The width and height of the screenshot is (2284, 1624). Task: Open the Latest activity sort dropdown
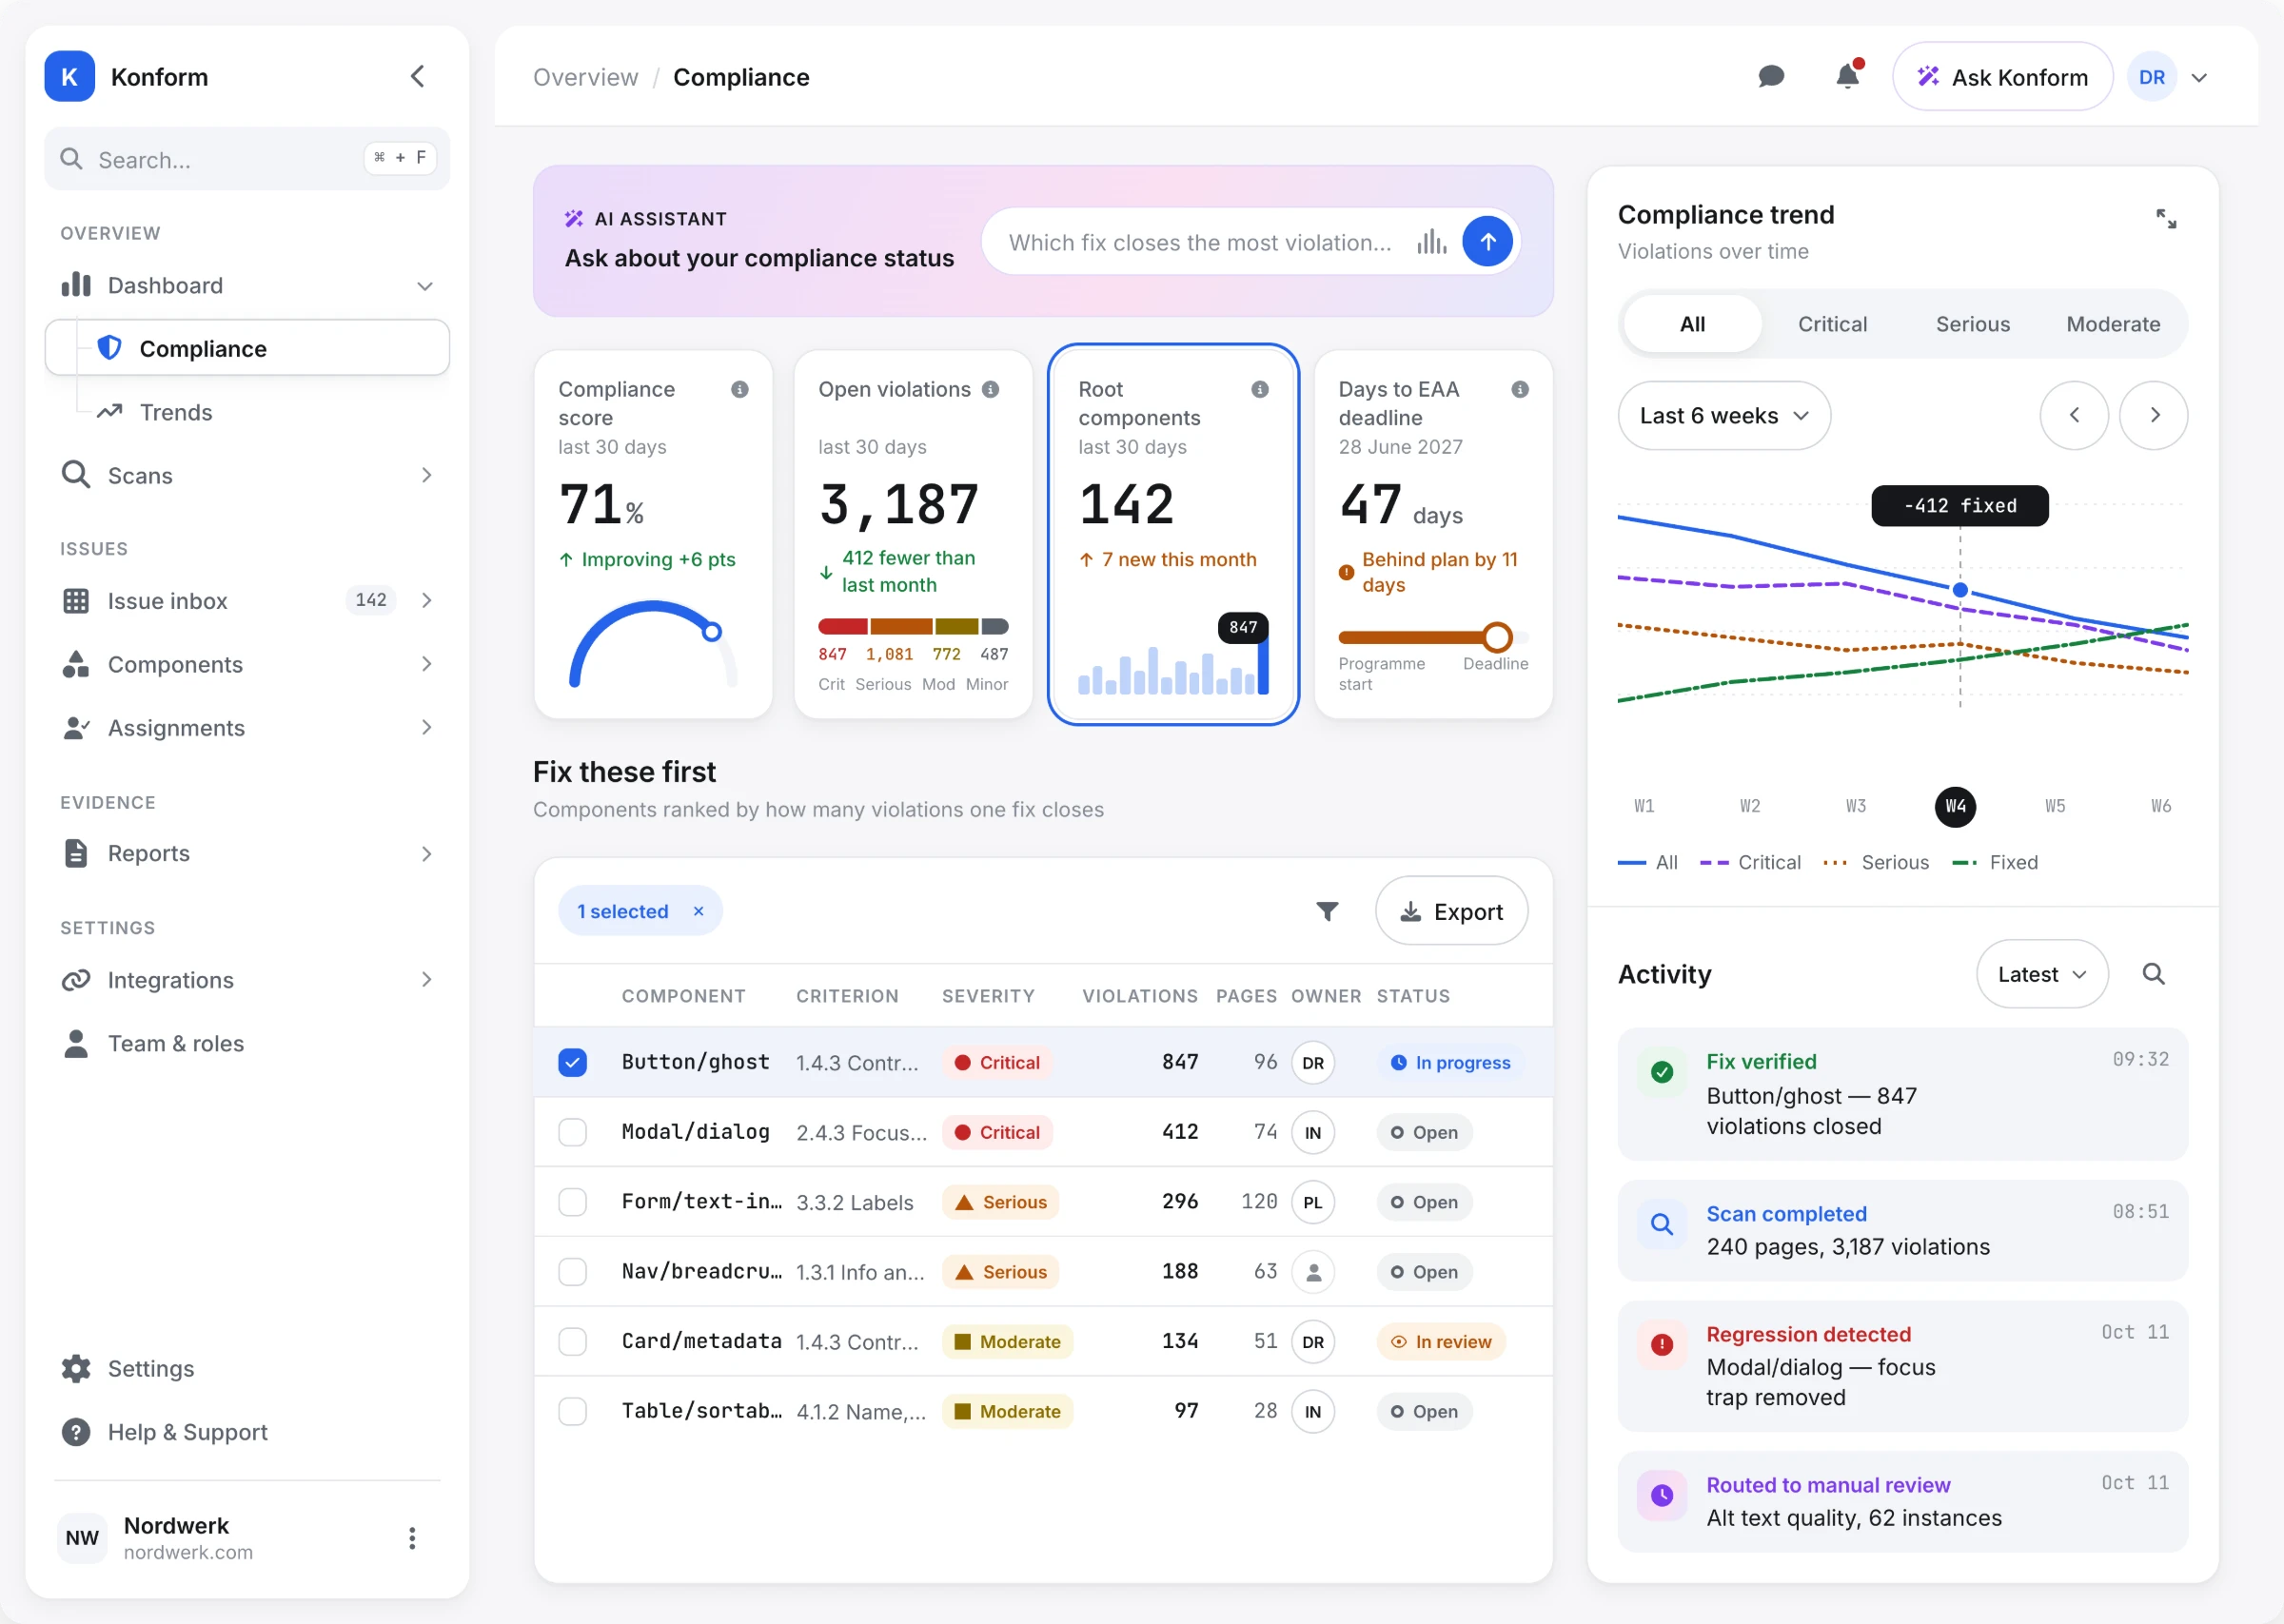[2042, 974]
